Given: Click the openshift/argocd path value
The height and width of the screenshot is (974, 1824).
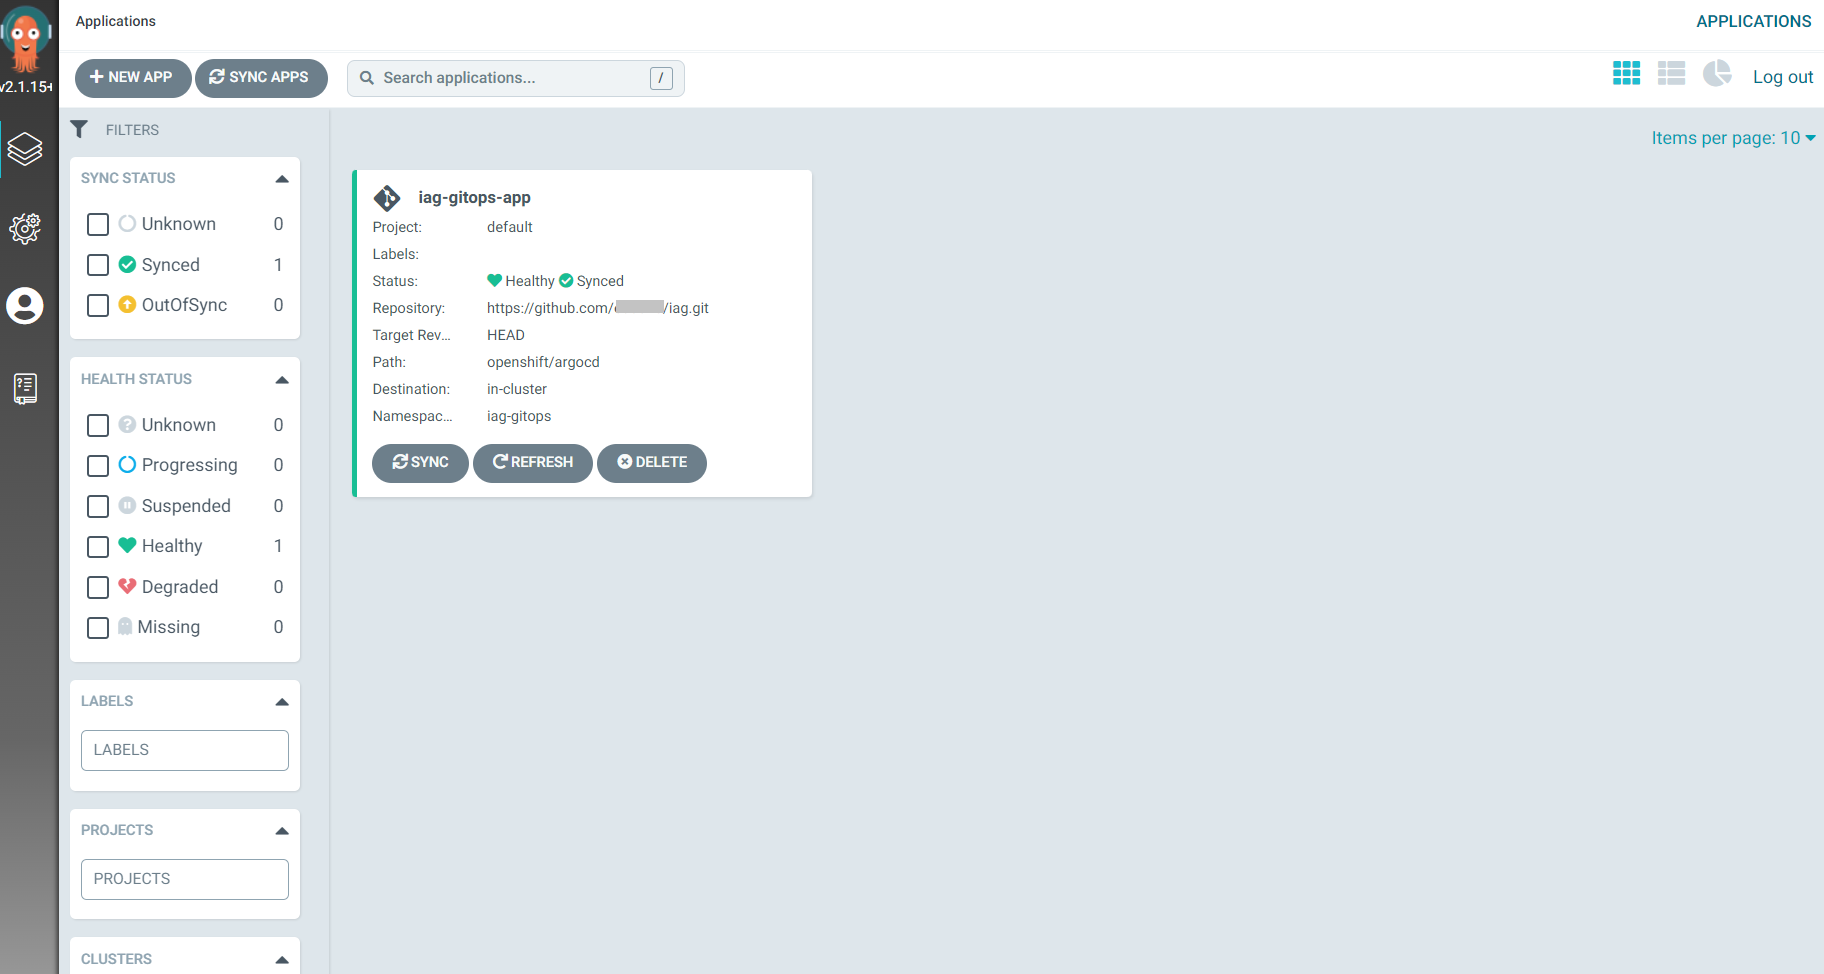Looking at the screenshot, I should coord(543,362).
